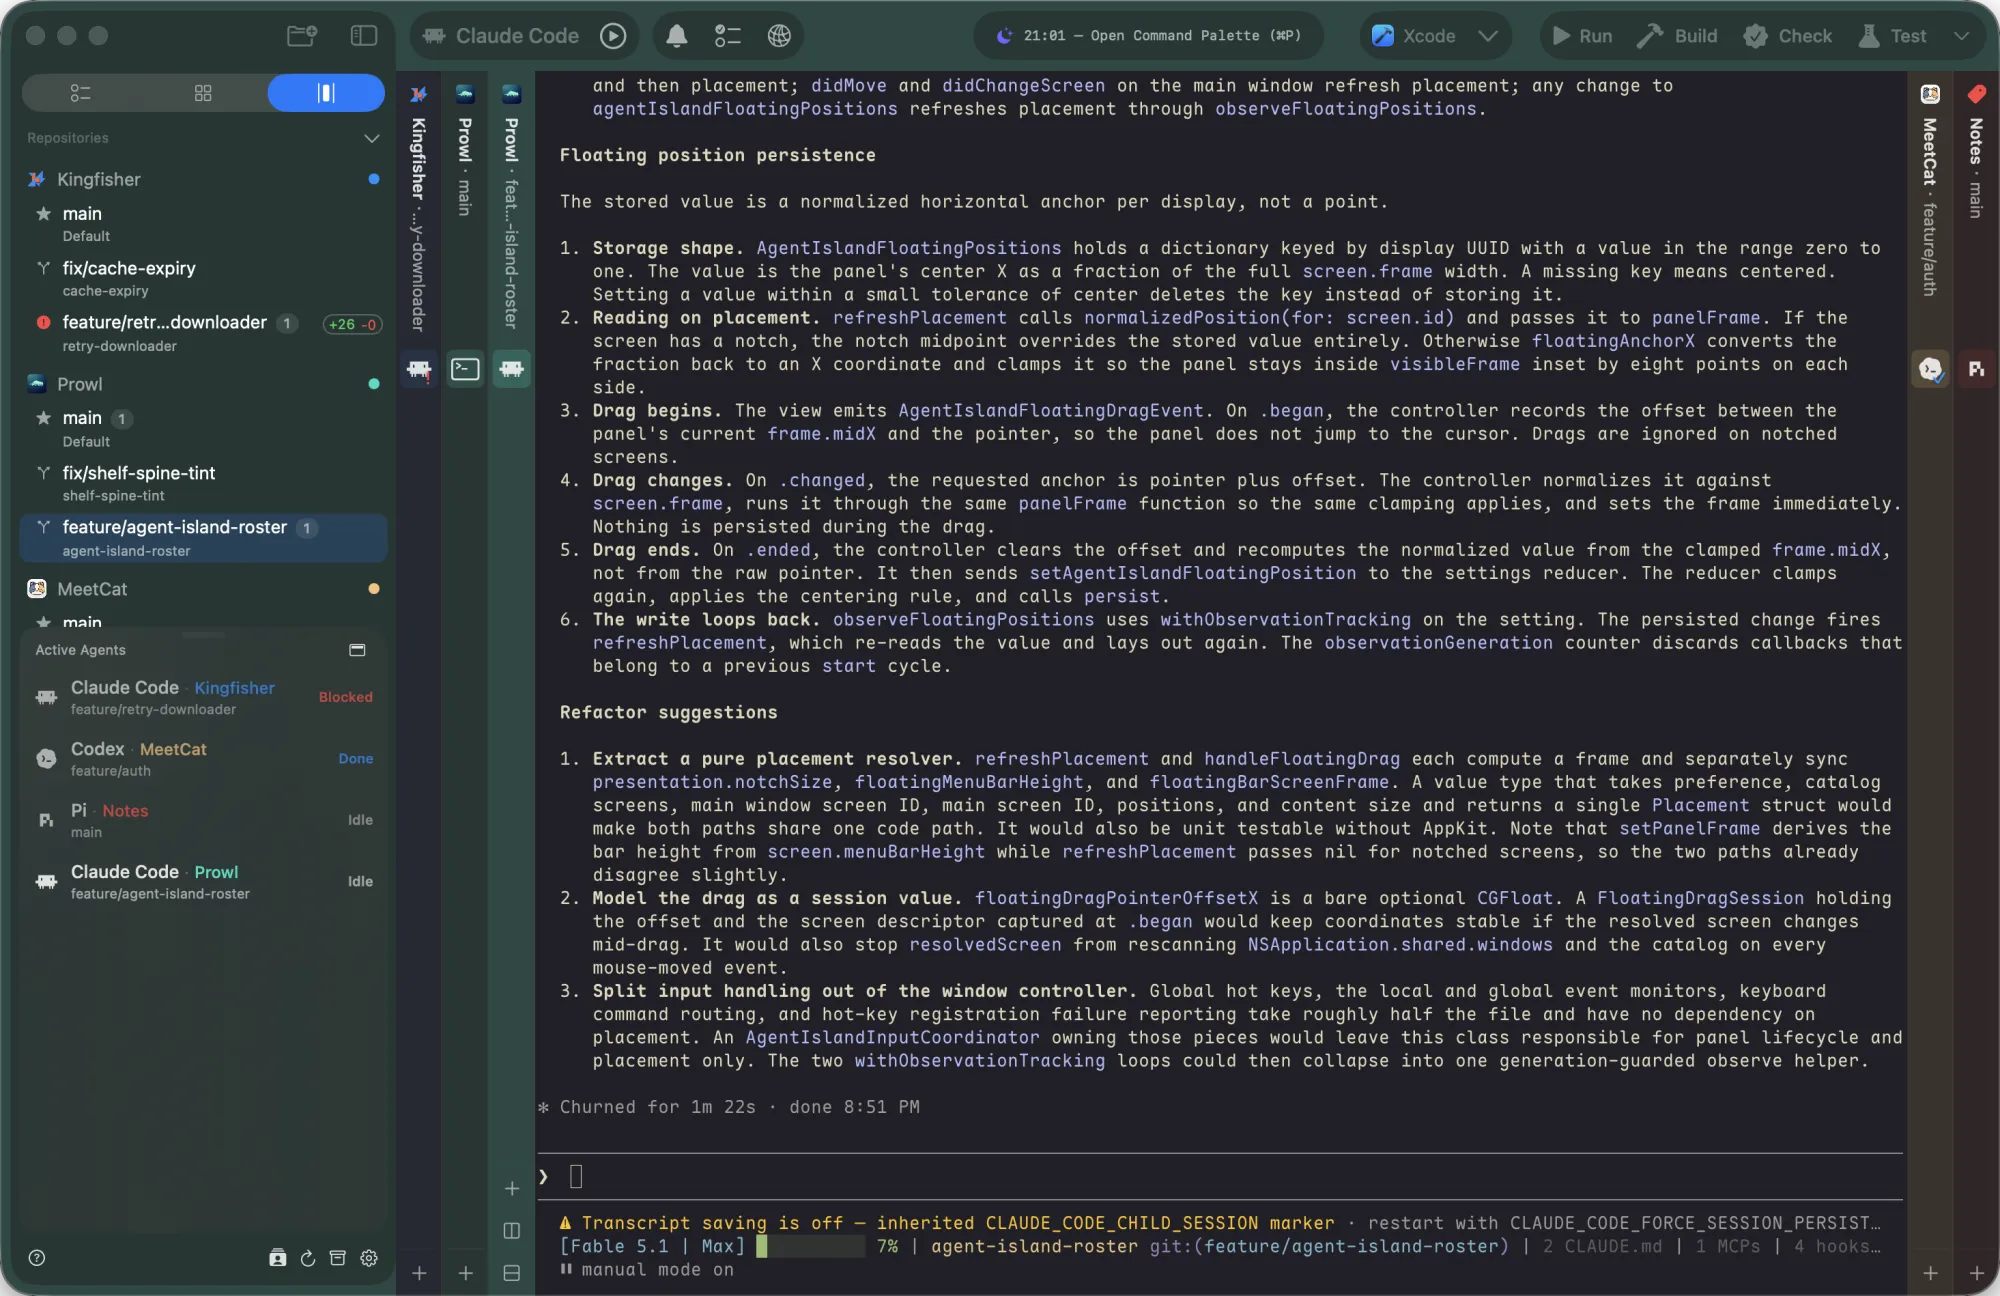Open settings gear in sidebar footer
This screenshot has width=2000, height=1296.
pyautogui.click(x=369, y=1258)
